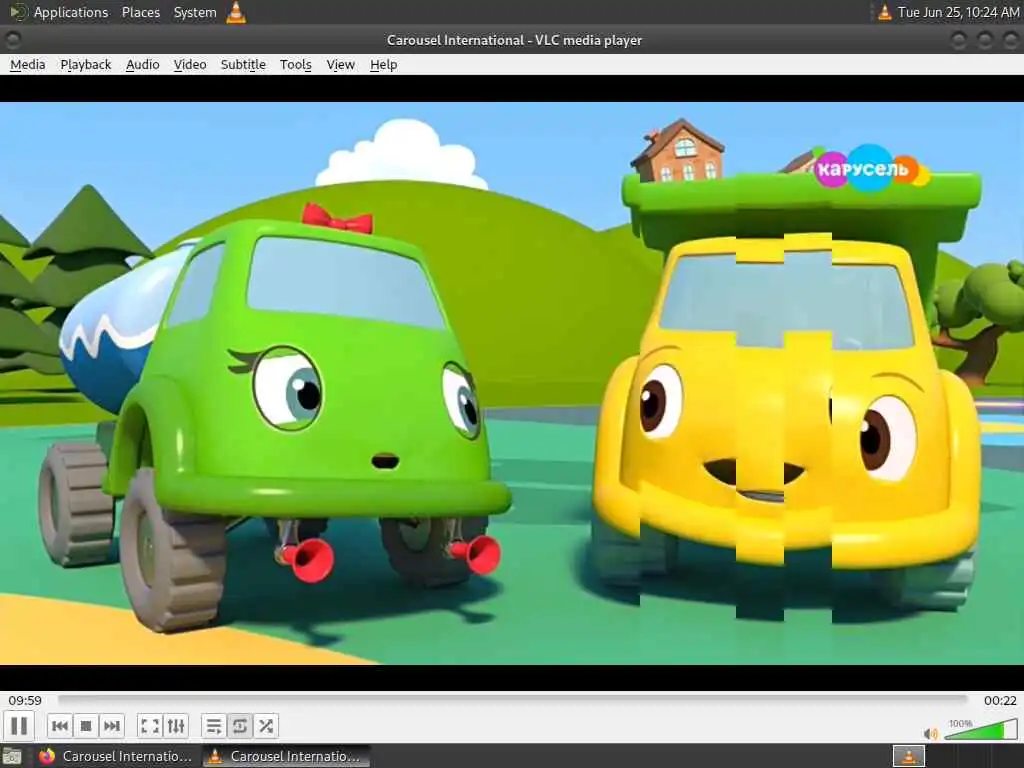Open the System panel menu
This screenshot has height=768, width=1024.
pyautogui.click(x=195, y=12)
